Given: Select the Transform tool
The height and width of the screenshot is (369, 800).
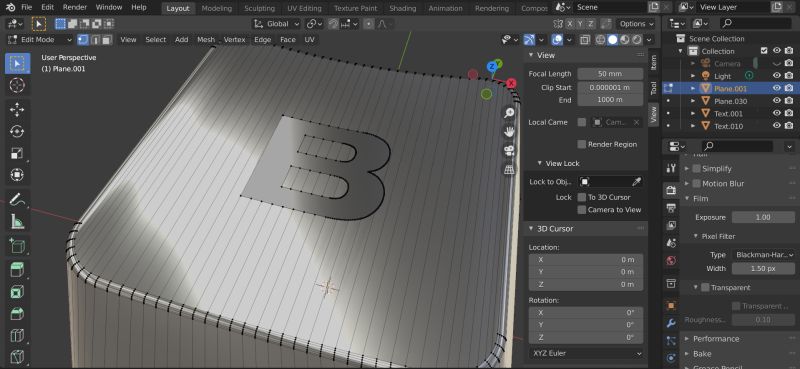Looking at the screenshot, I should [17, 175].
